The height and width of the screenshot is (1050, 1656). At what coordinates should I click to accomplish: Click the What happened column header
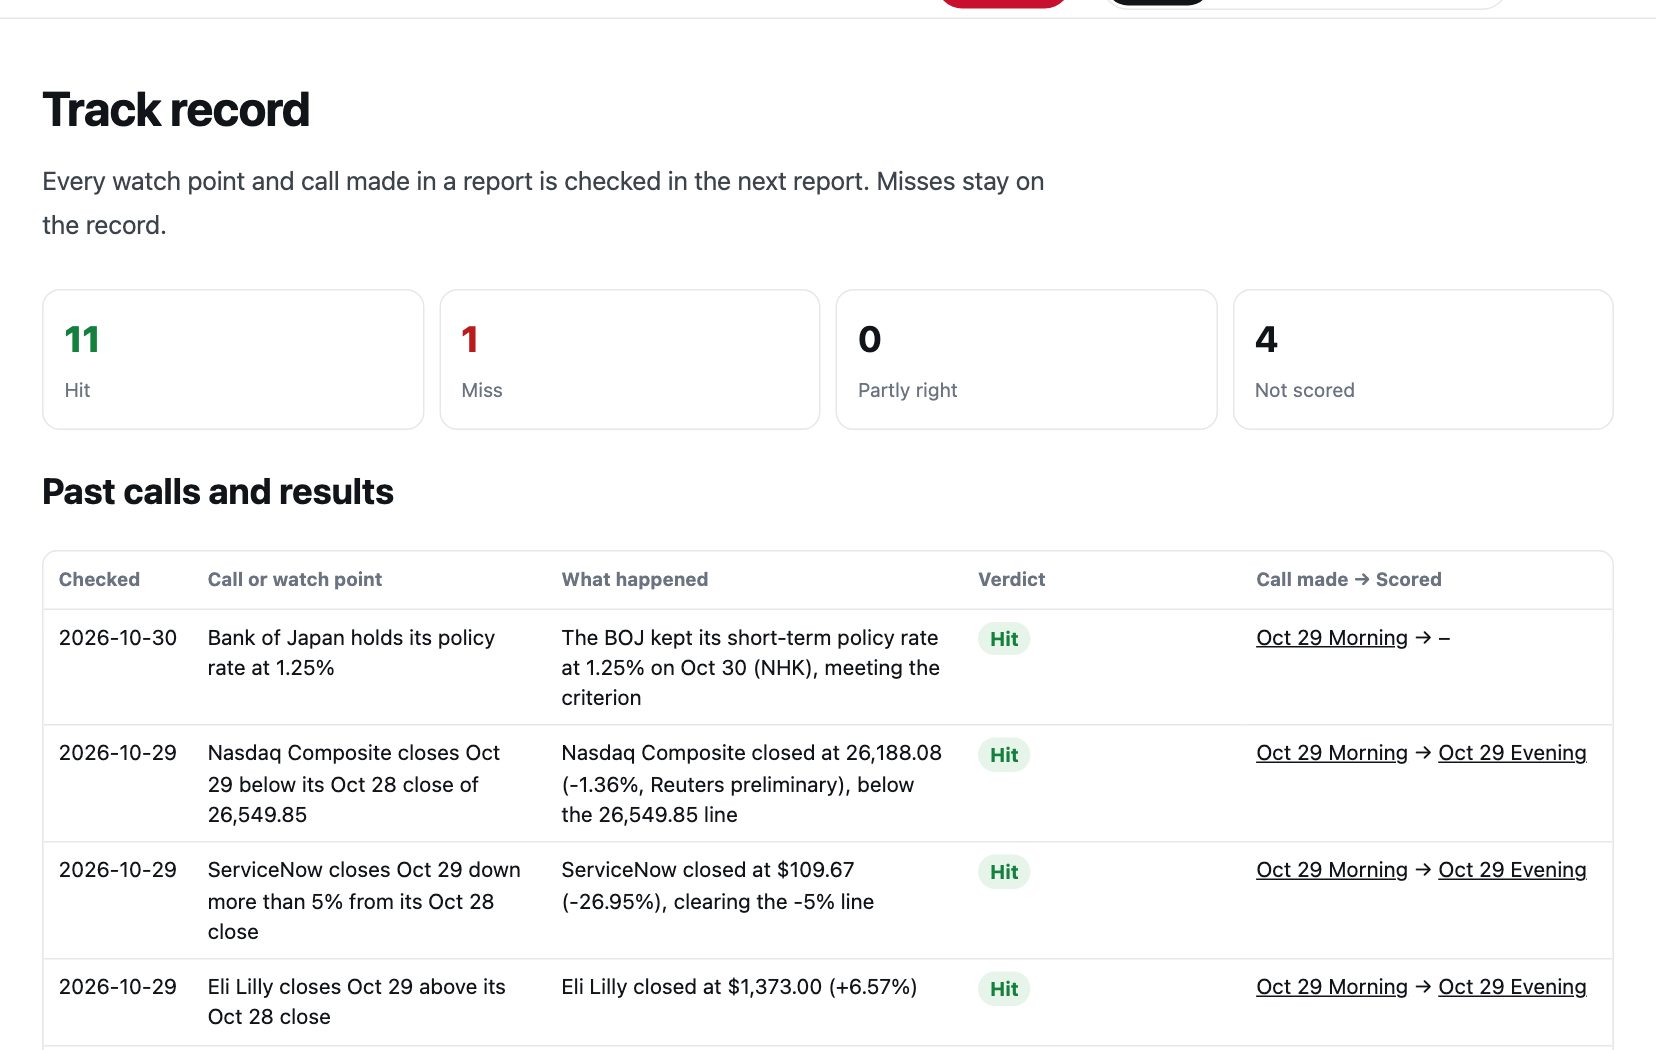tap(635, 579)
